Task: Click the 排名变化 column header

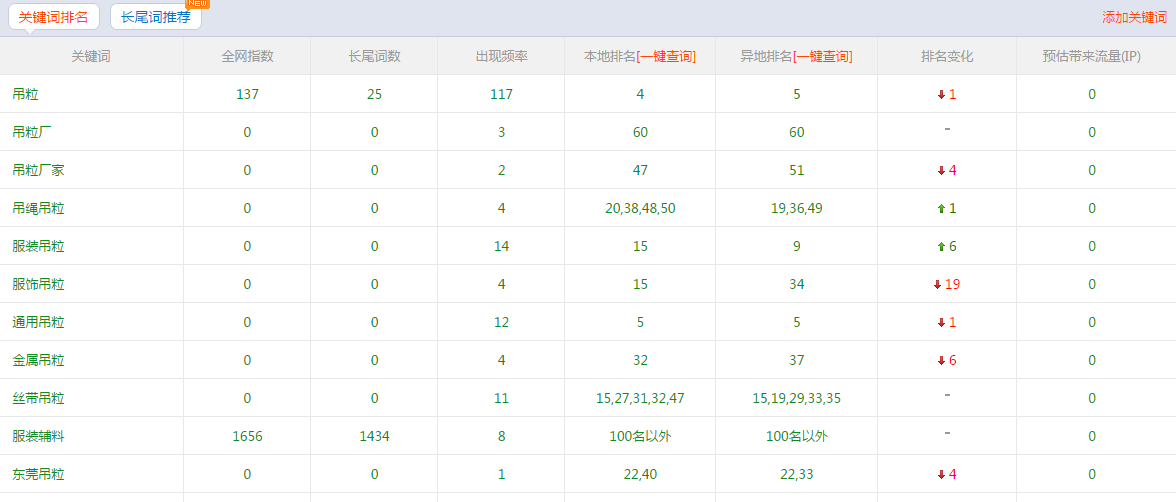Action: pyautogui.click(x=946, y=57)
